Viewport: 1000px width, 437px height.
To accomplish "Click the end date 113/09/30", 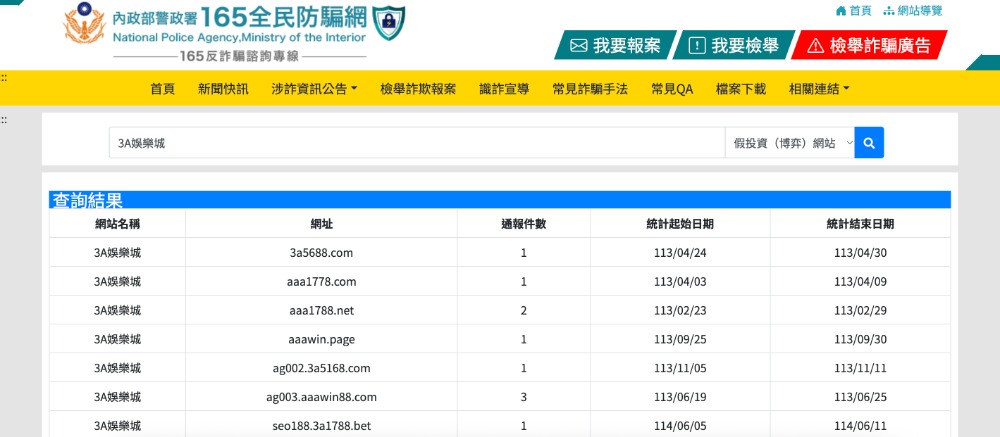I will [x=860, y=339].
